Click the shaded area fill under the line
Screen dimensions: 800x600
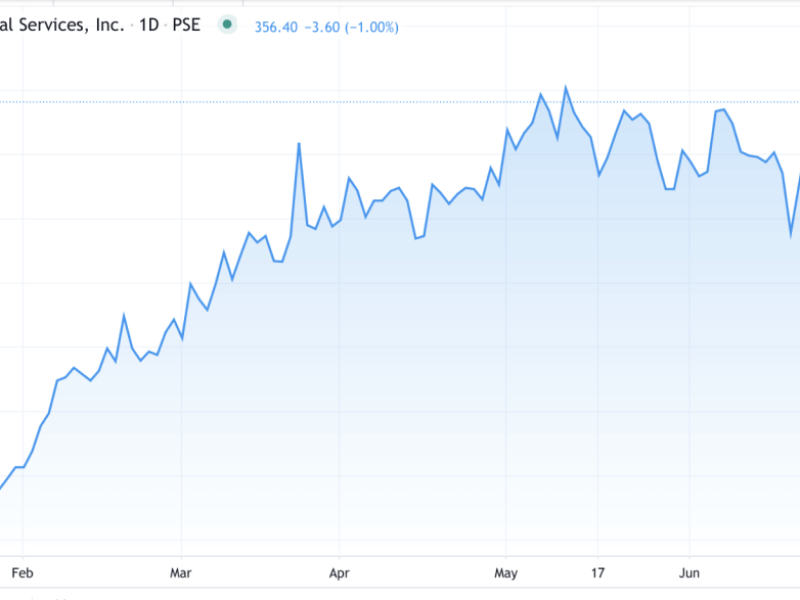click(x=400, y=400)
